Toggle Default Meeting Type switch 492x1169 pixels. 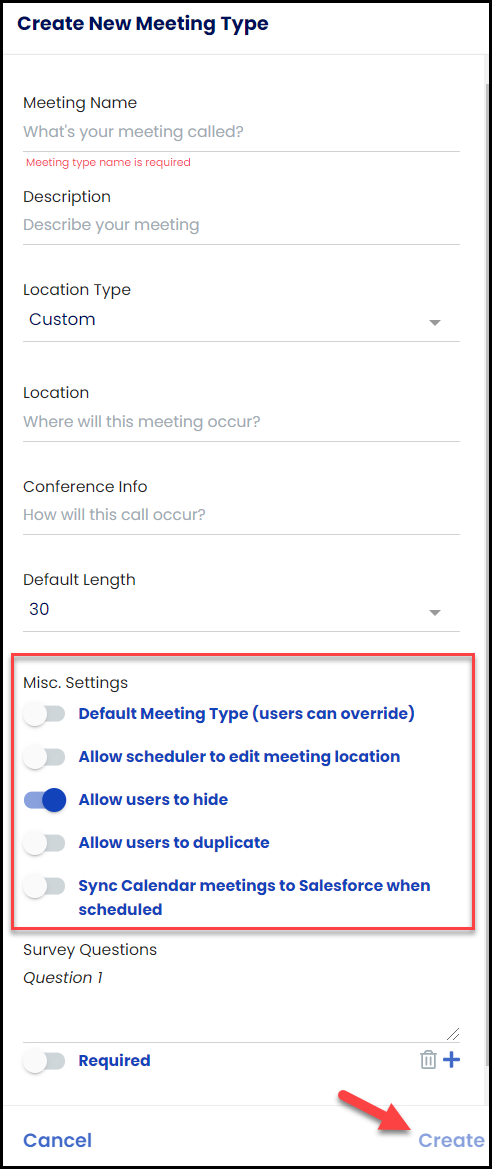pos(44,714)
